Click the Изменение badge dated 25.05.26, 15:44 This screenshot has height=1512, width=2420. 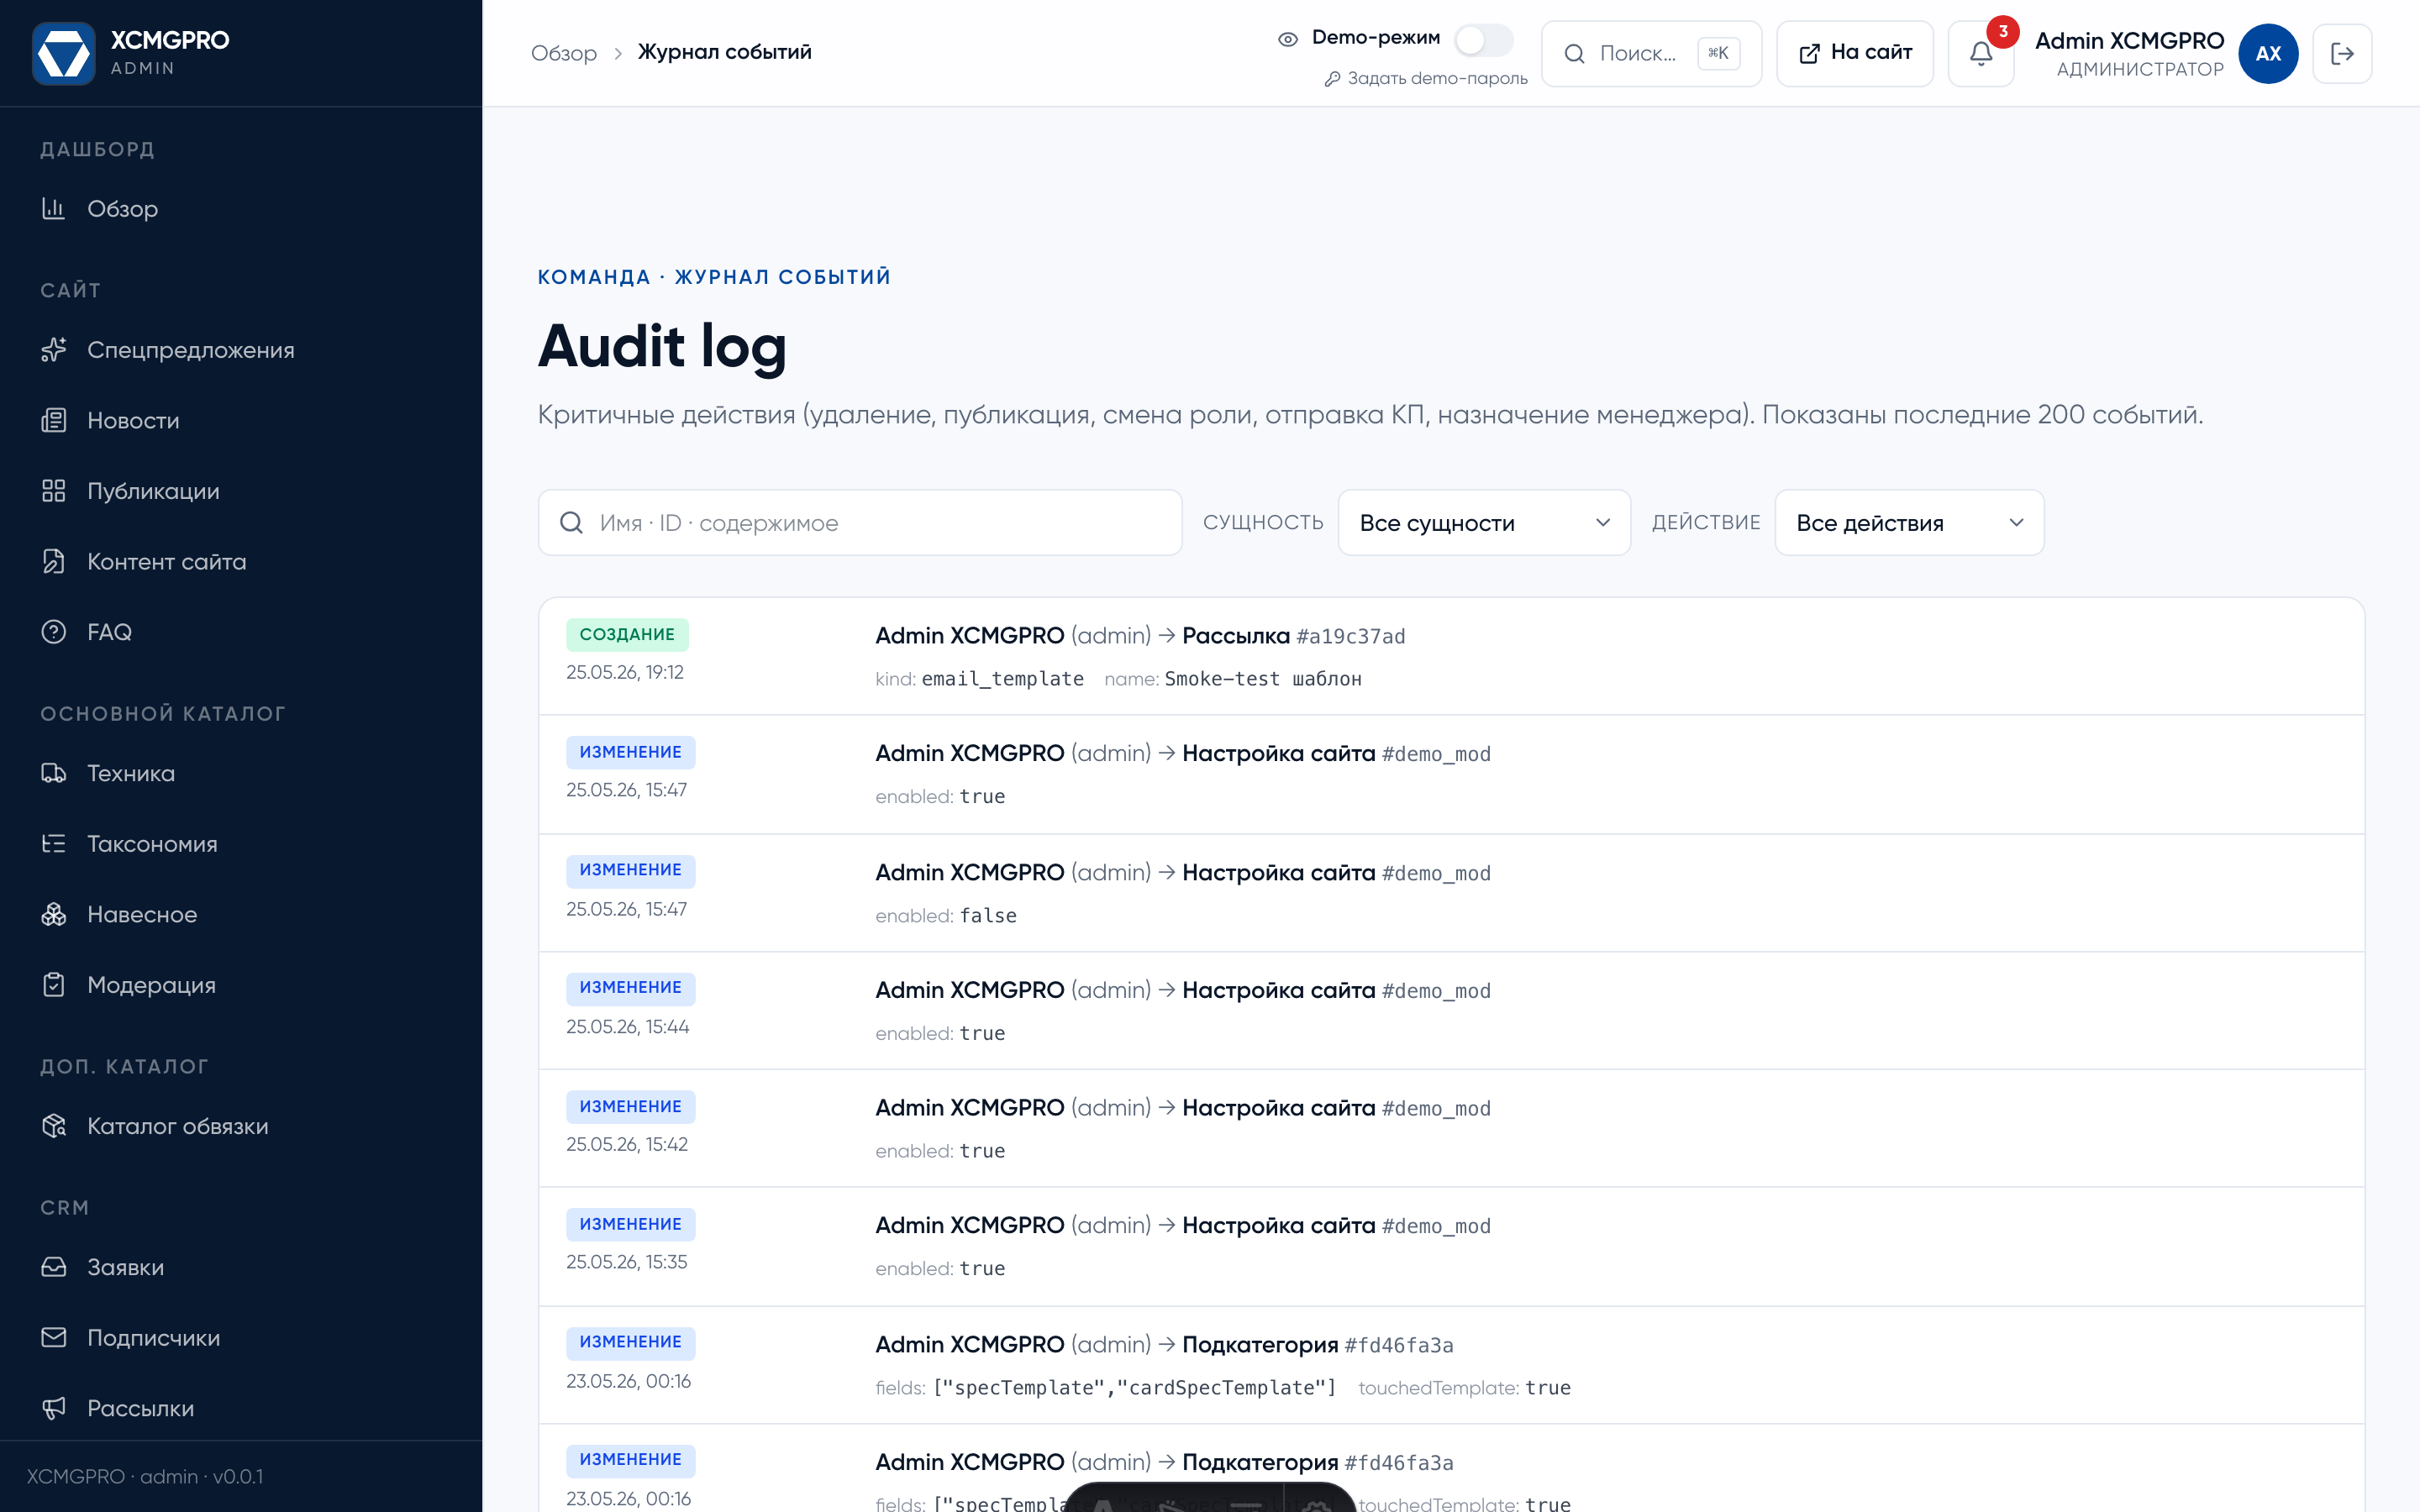point(630,988)
